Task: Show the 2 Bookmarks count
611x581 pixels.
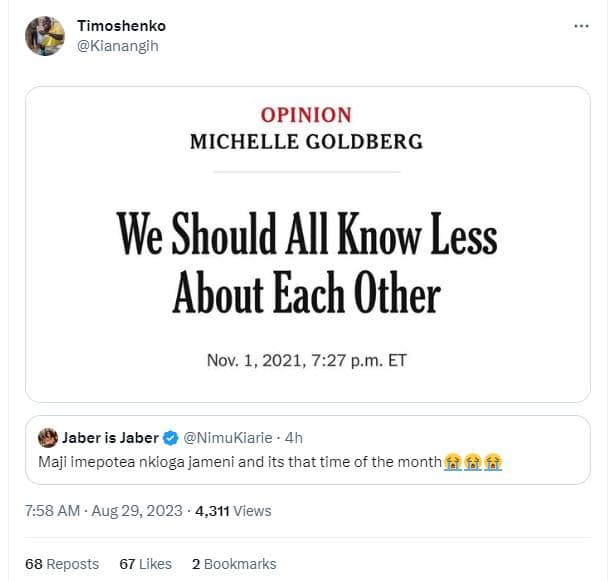Action: (234, 564)
